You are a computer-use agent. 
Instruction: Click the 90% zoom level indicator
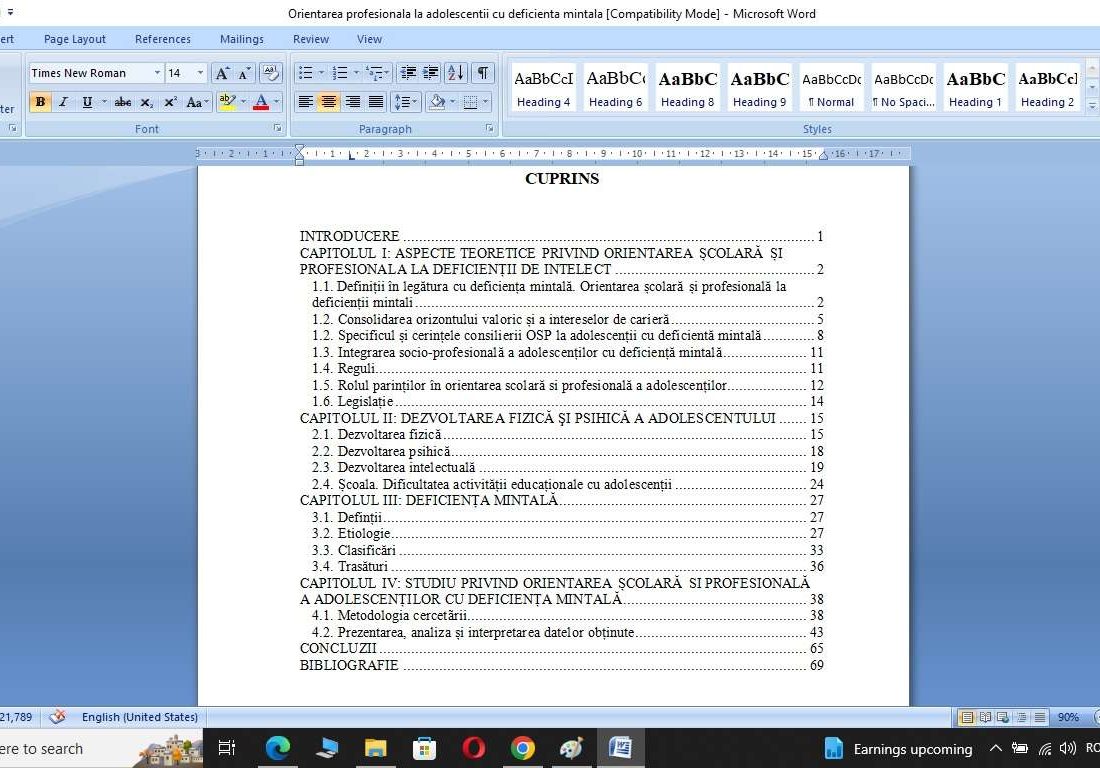pos(1068,717)
